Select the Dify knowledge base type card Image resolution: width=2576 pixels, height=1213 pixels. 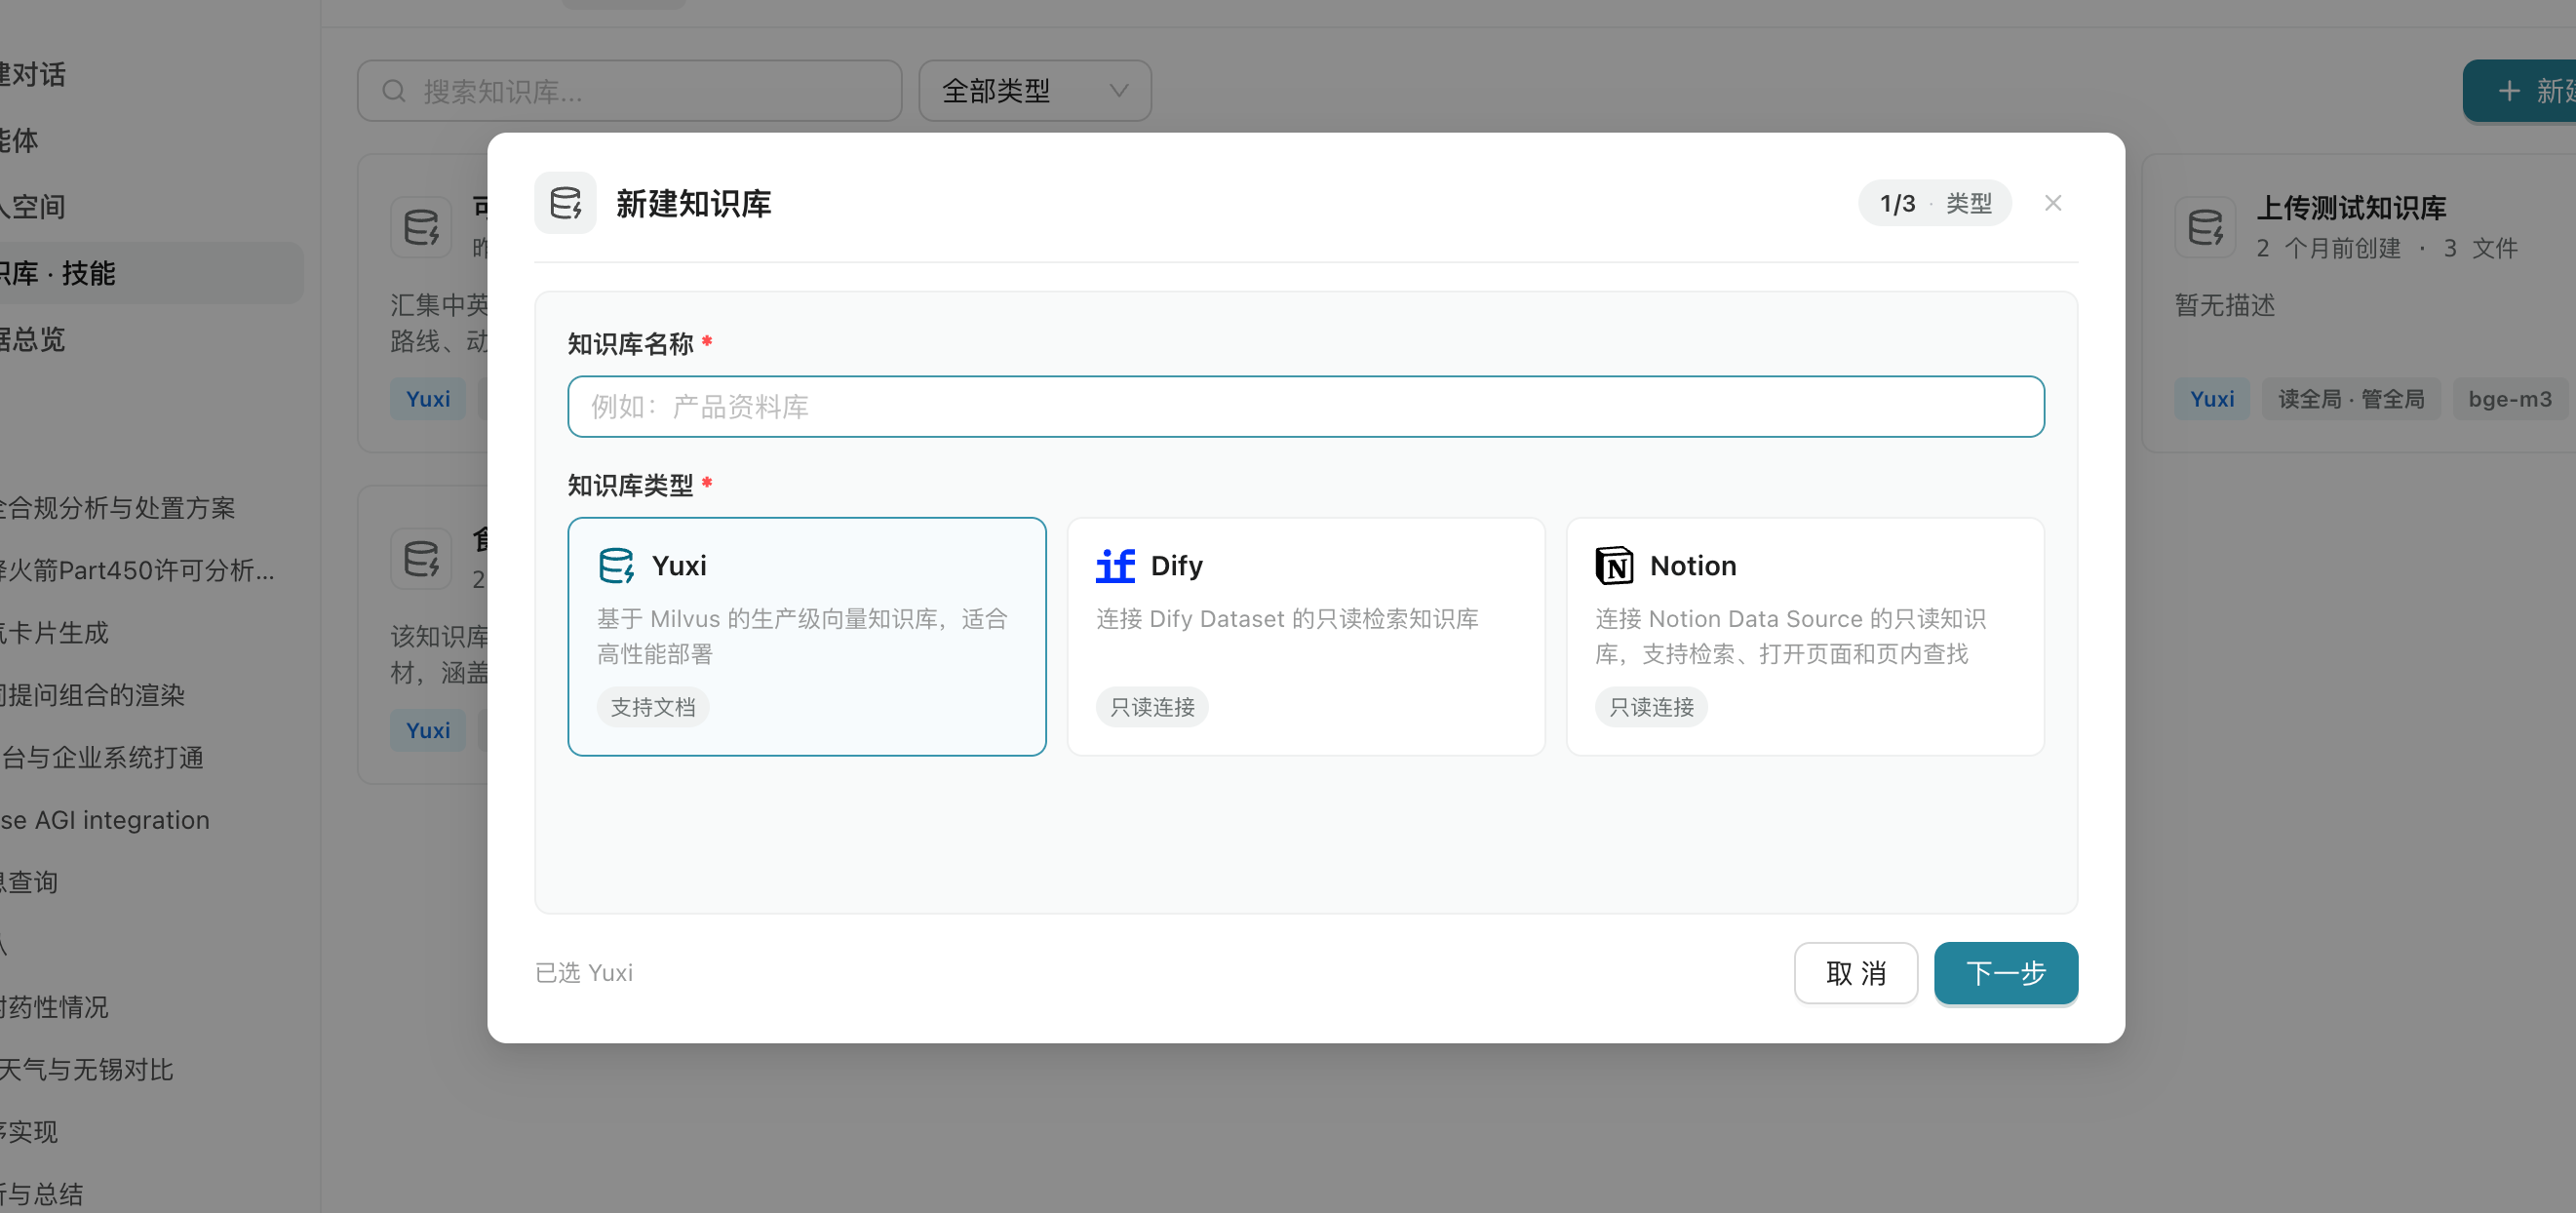[x=1306, y=636]
